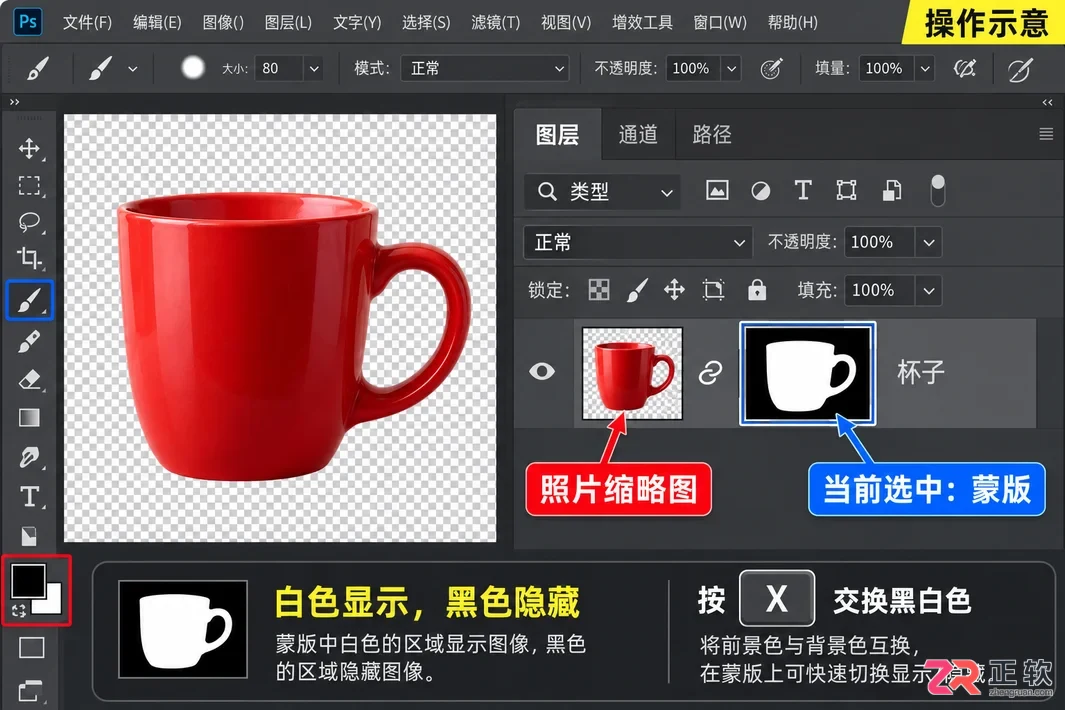The width and height of the screenshot is (1065, 710).
Task: Toggle lock position
Action: pos(674,290)
